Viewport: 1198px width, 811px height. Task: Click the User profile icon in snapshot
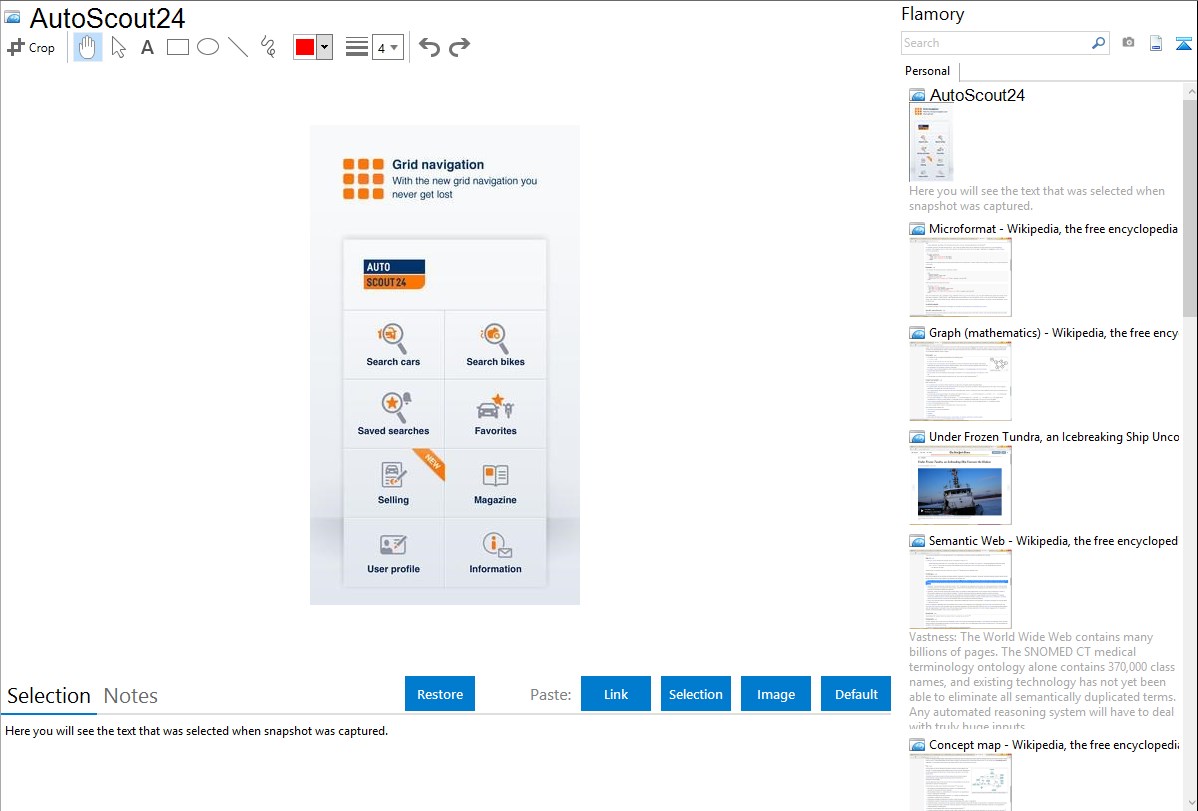coord(393,545)
